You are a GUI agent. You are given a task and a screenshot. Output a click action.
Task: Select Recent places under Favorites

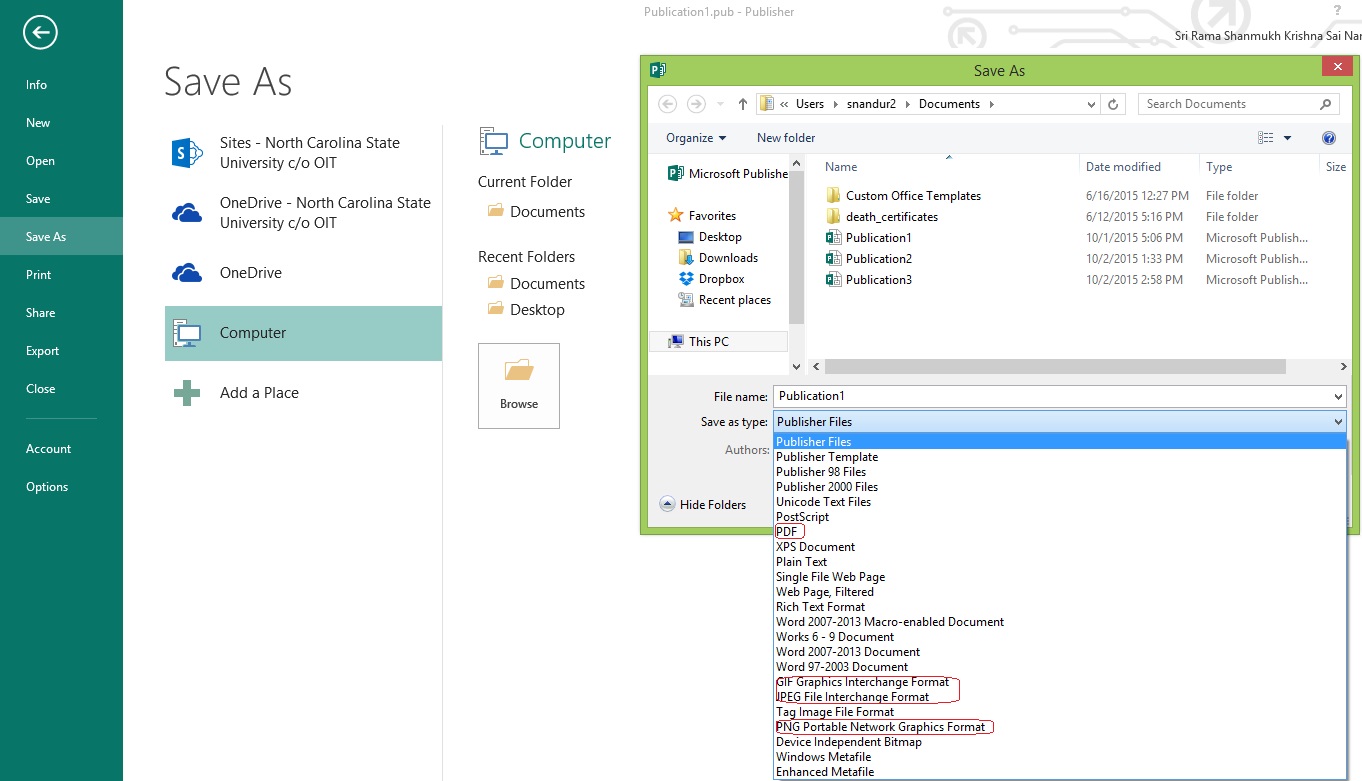click(724, 300)
